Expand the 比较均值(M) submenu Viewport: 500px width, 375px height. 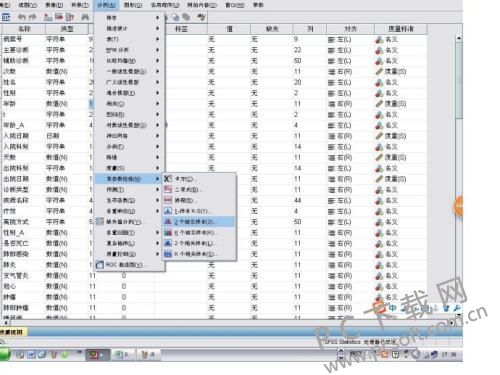click(x=129, y=61)
